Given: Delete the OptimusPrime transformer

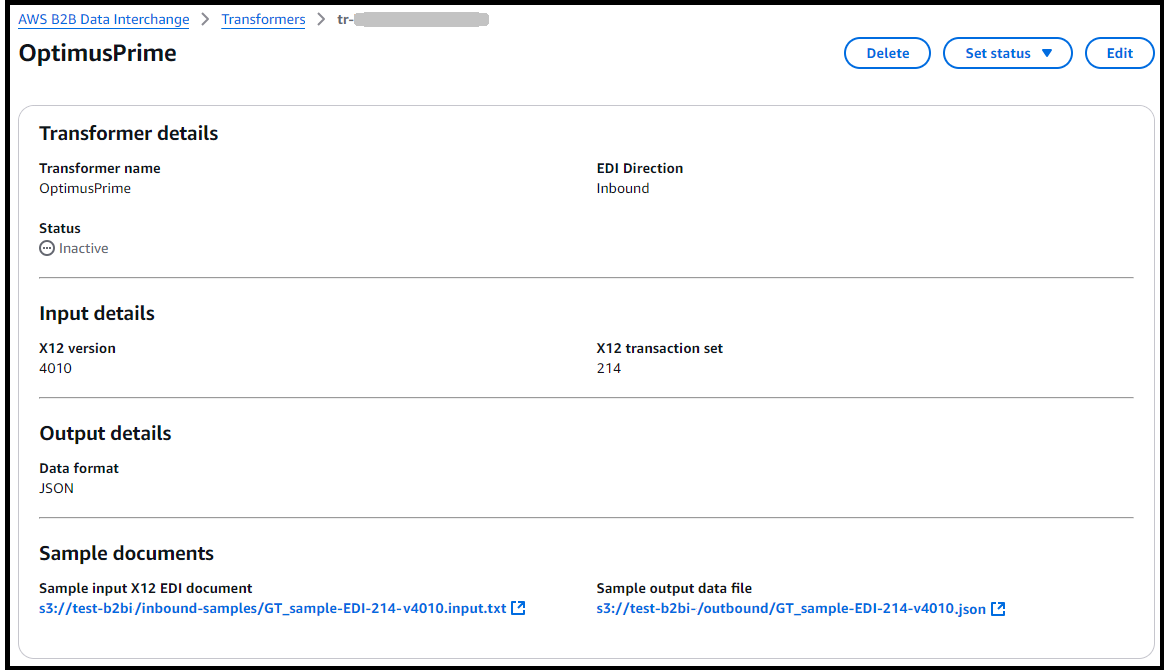Looking at the screenshot, I should pyautogui.click(x=887, y=53).
